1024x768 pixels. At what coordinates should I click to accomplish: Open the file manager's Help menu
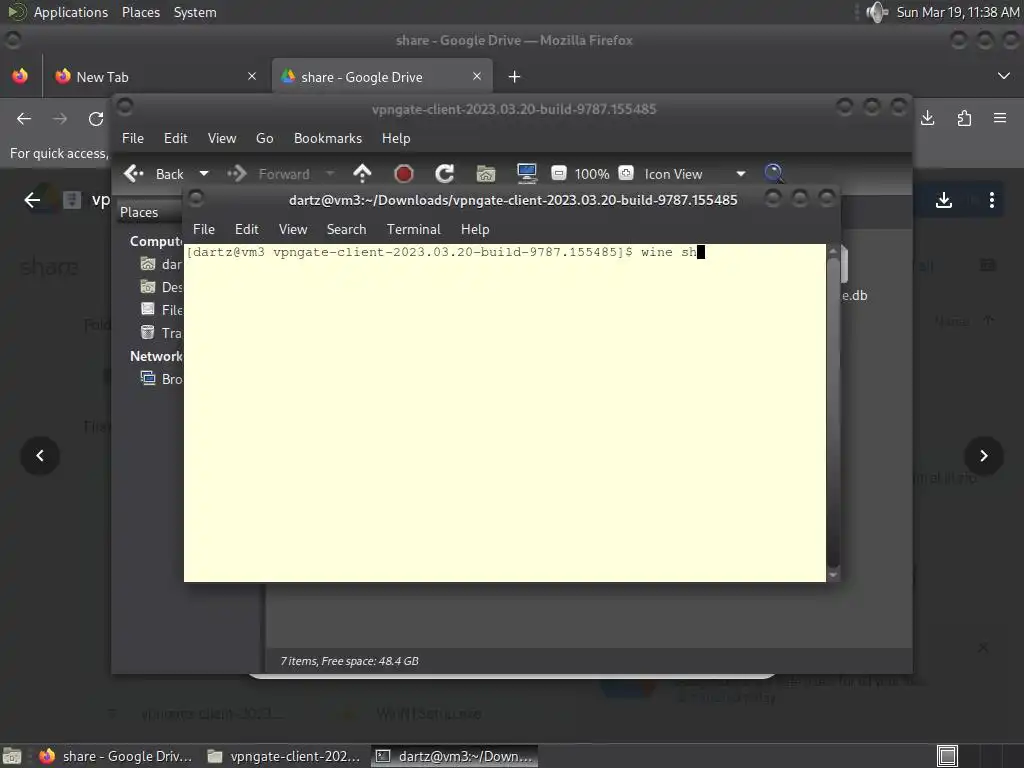(396, 138)
